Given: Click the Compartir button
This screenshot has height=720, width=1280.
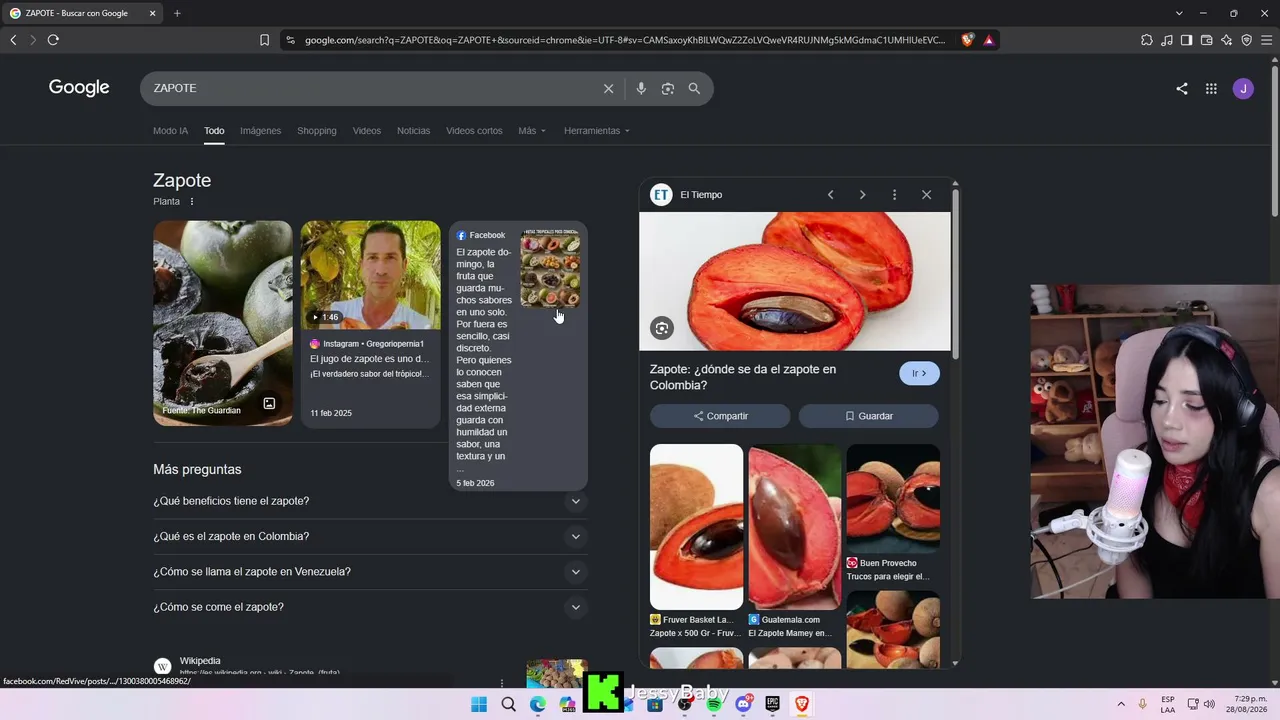Looking at the screenshot, I should click(720, 416).
